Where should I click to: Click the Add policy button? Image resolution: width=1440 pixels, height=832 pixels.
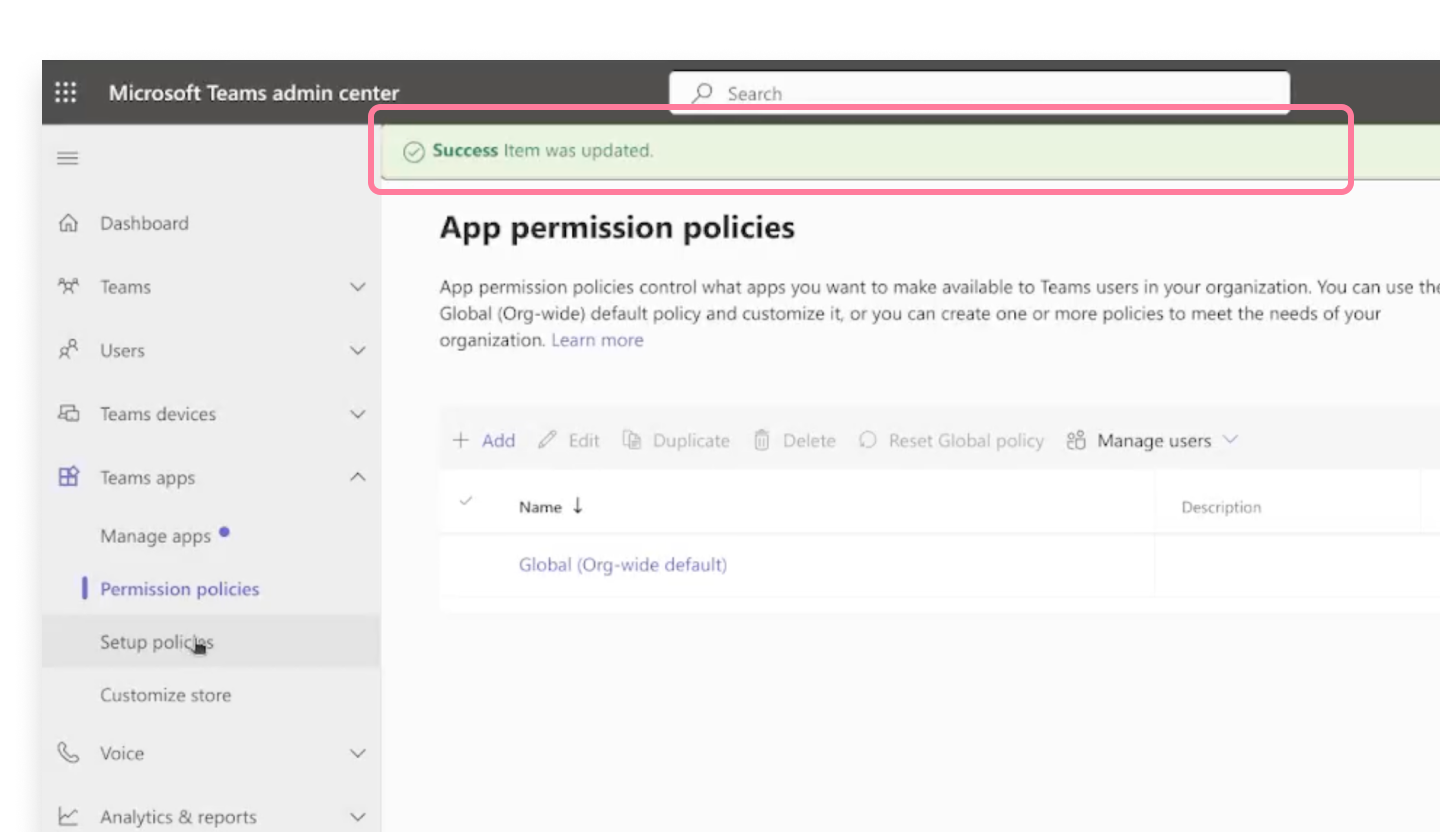(484, 440)
